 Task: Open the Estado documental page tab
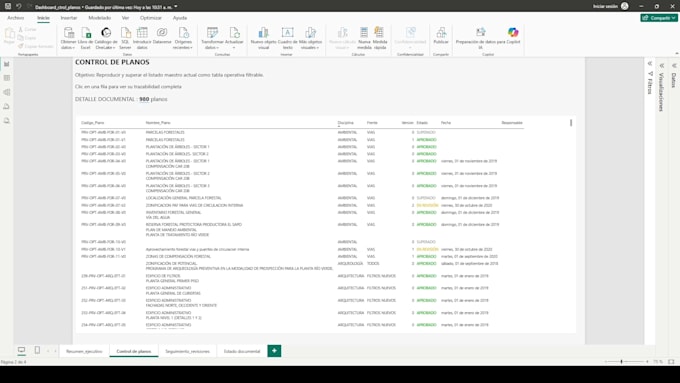pos(242,351)
